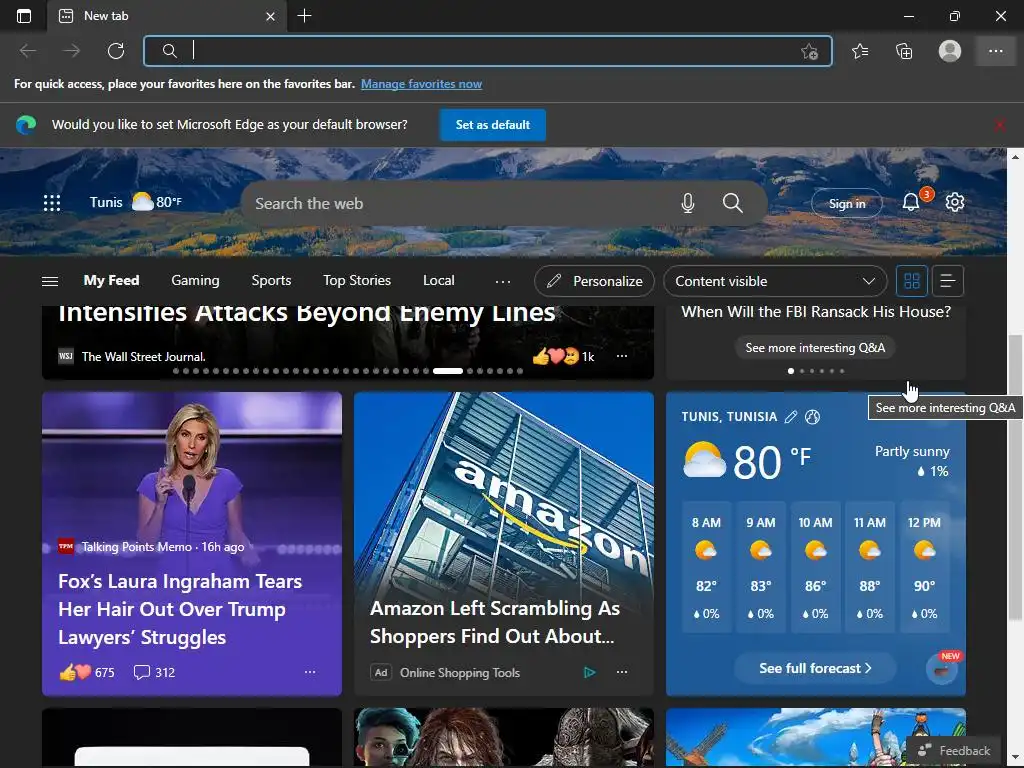
Task: Open Edge Settings and more menu
Action: (995, 51)
